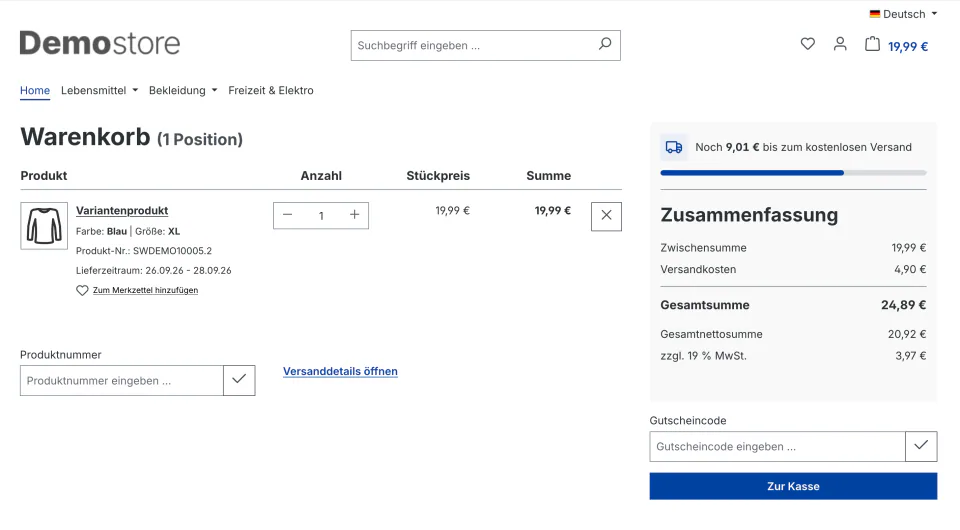960x530 pixels.
Task: Open Freizeit & Elektro category
Action: (271, 91)
